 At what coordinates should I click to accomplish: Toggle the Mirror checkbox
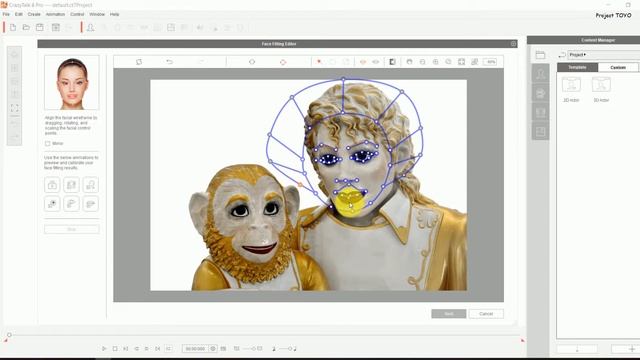click(48, 144)
